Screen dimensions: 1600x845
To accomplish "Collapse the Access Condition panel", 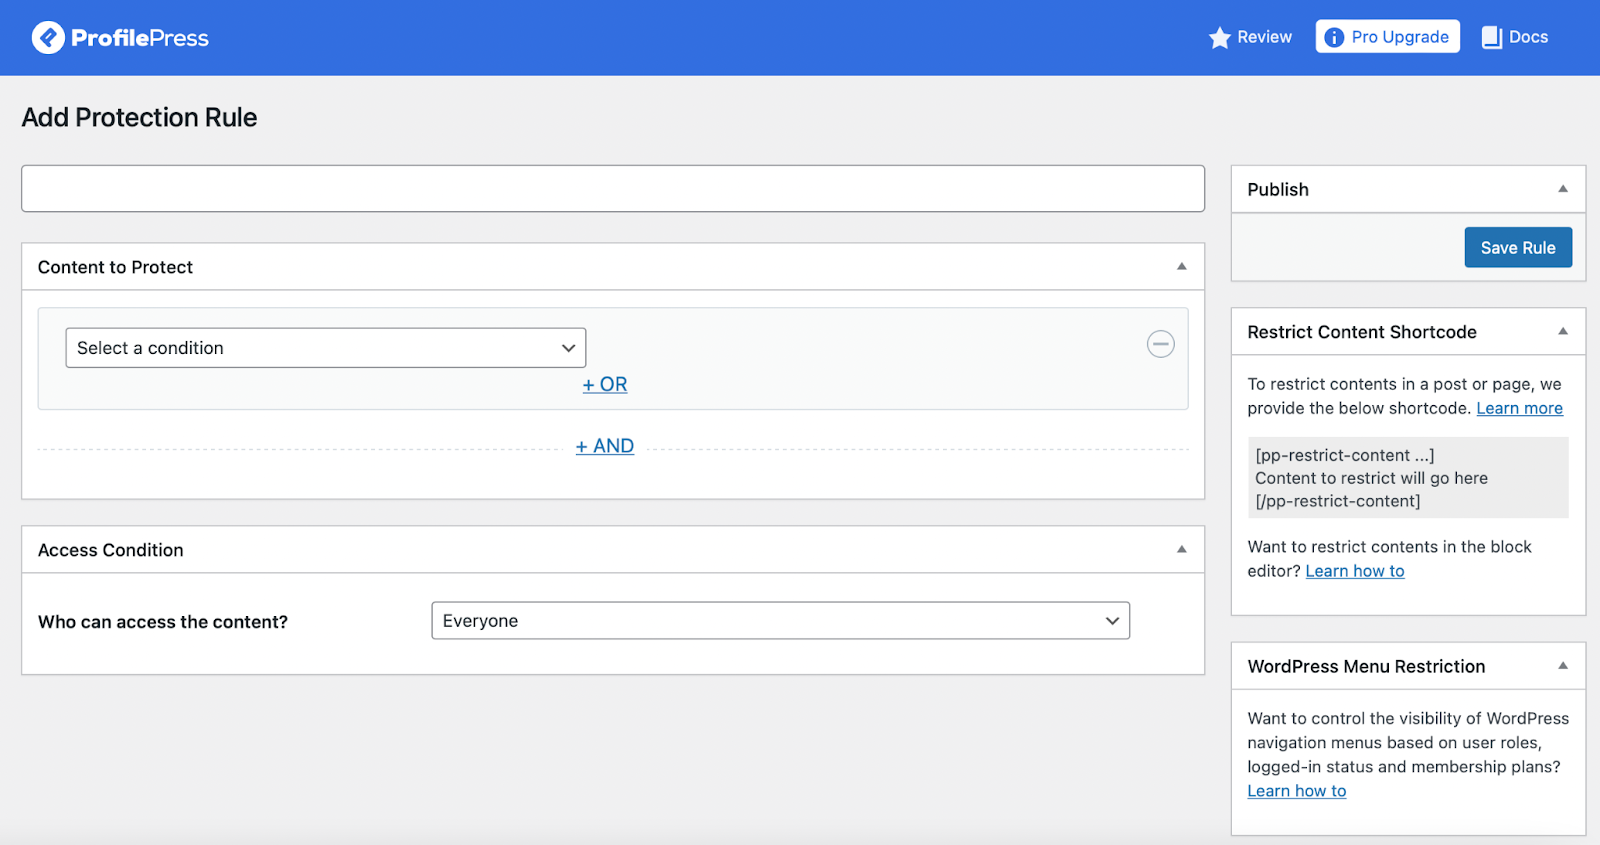I will click(1182, 549).
